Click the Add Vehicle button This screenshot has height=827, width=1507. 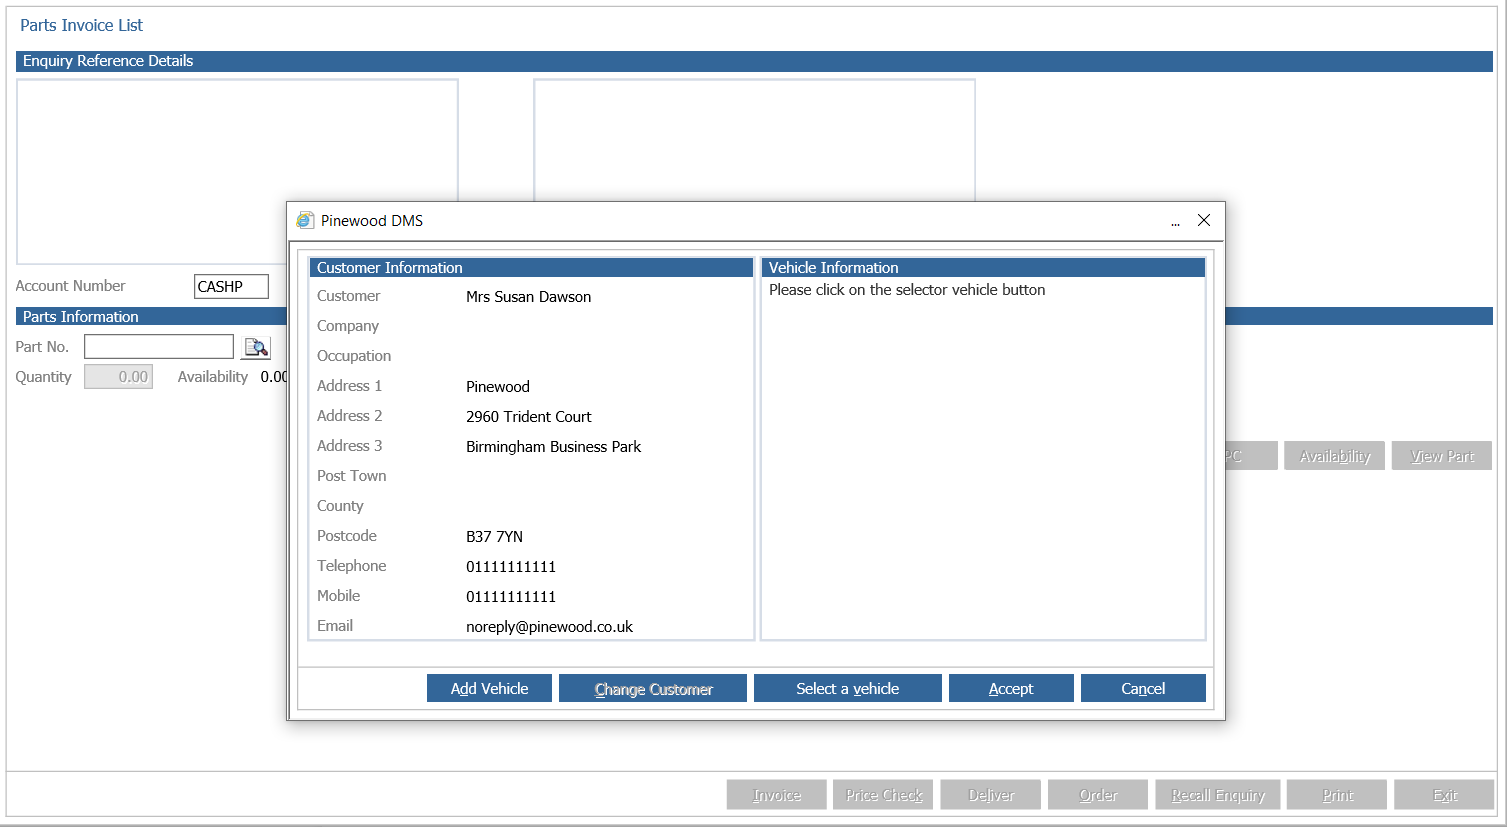(489, 688)
